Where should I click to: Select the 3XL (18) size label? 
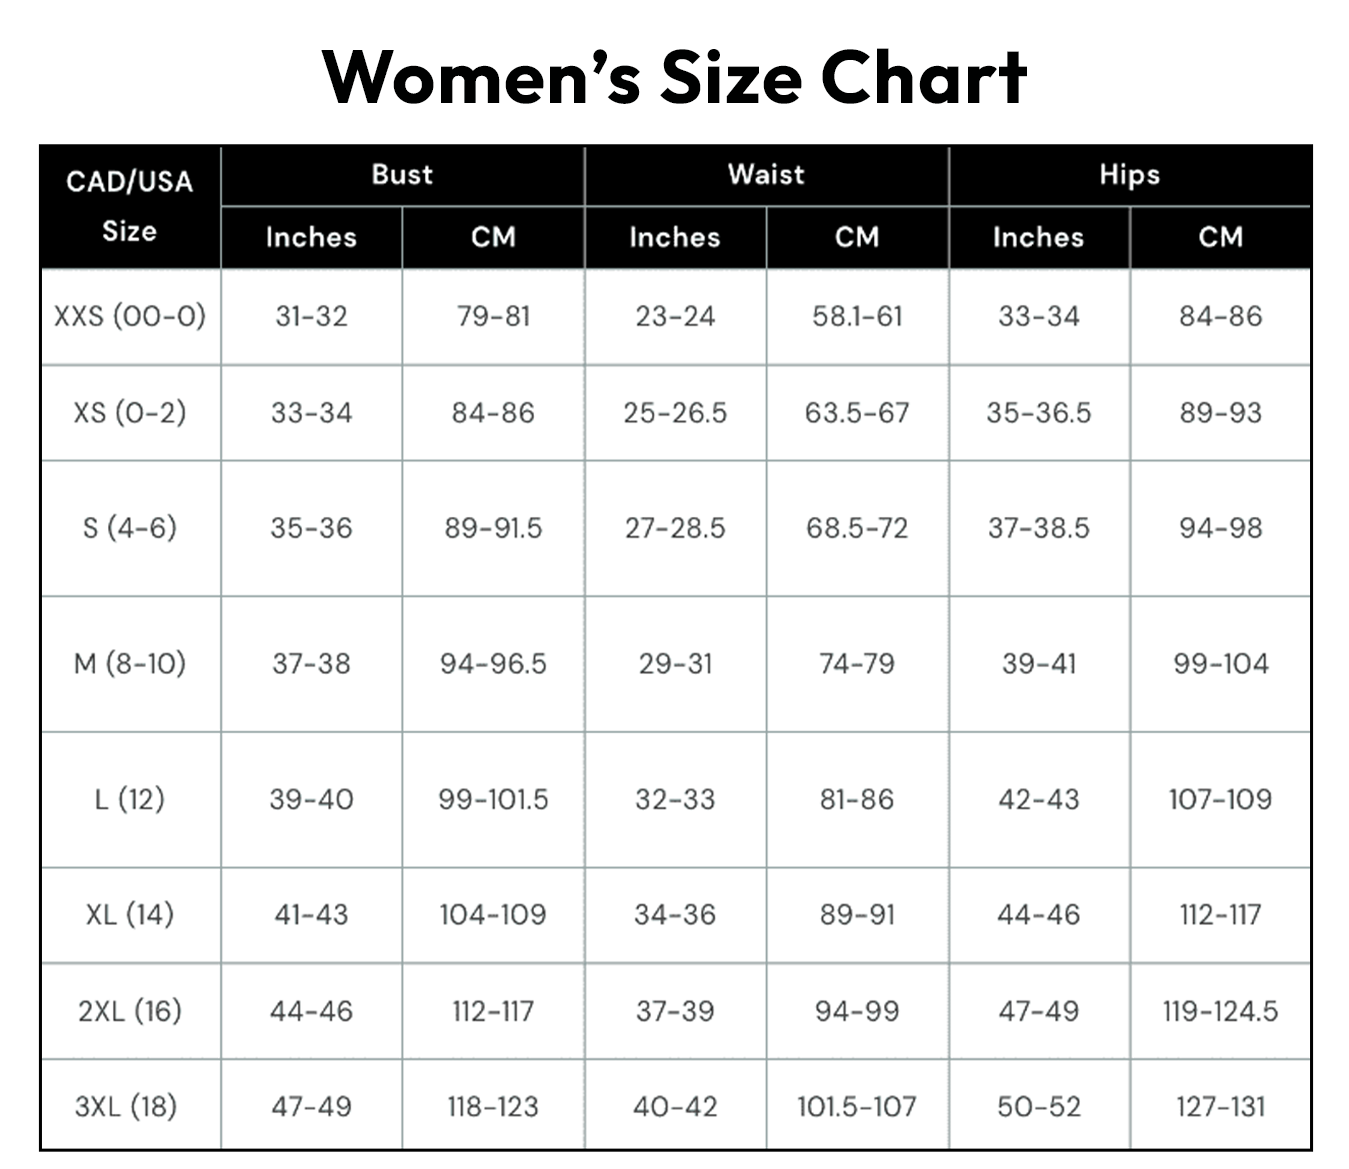pos(126,1106)
